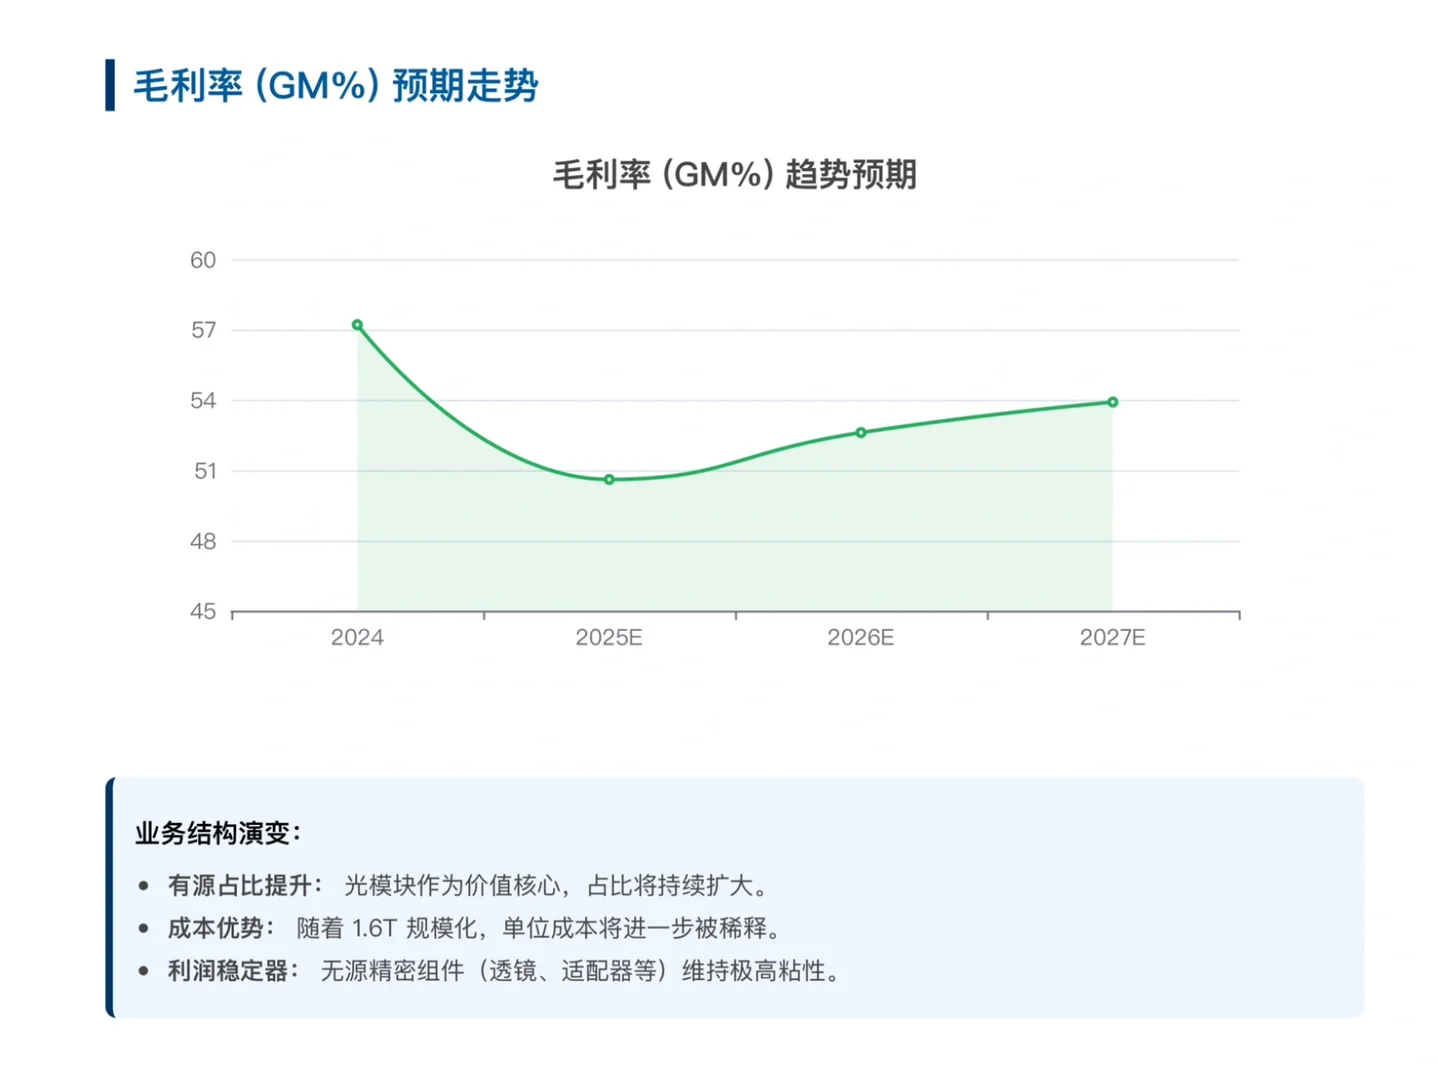Toggle highlight on the 2025E low point
The image size is (1438, 1080).
(x=608, y=480)
